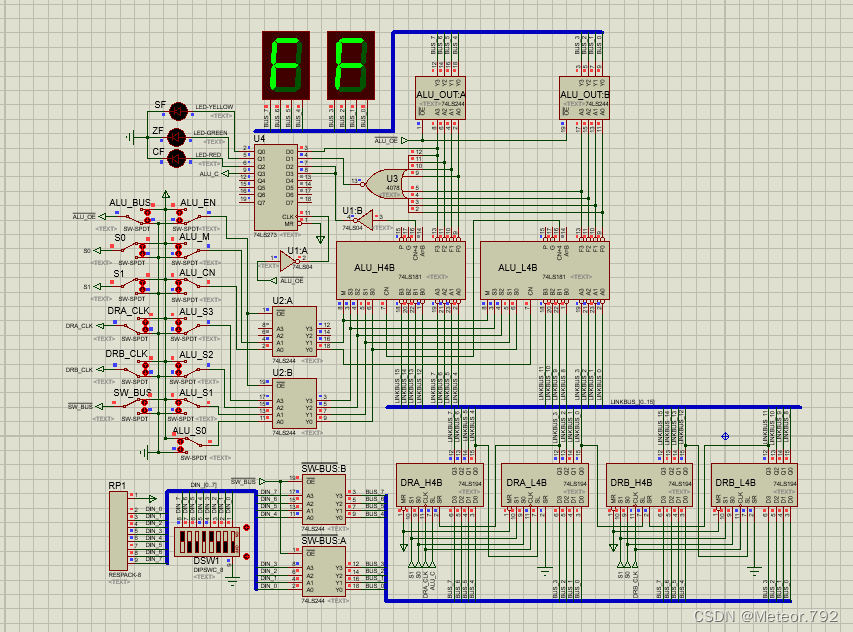Select the ALU_OUT:A buffer chip

click(x=440, y=98)
